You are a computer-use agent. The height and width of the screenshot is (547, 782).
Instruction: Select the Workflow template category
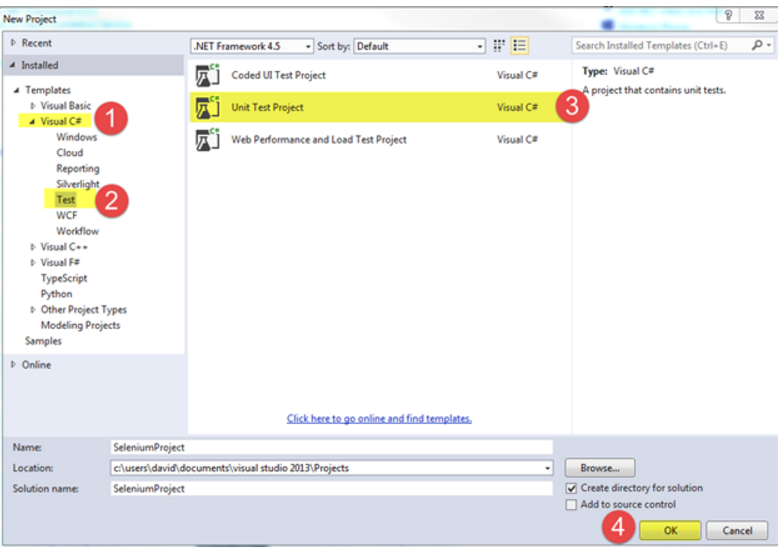coord(77,231)
